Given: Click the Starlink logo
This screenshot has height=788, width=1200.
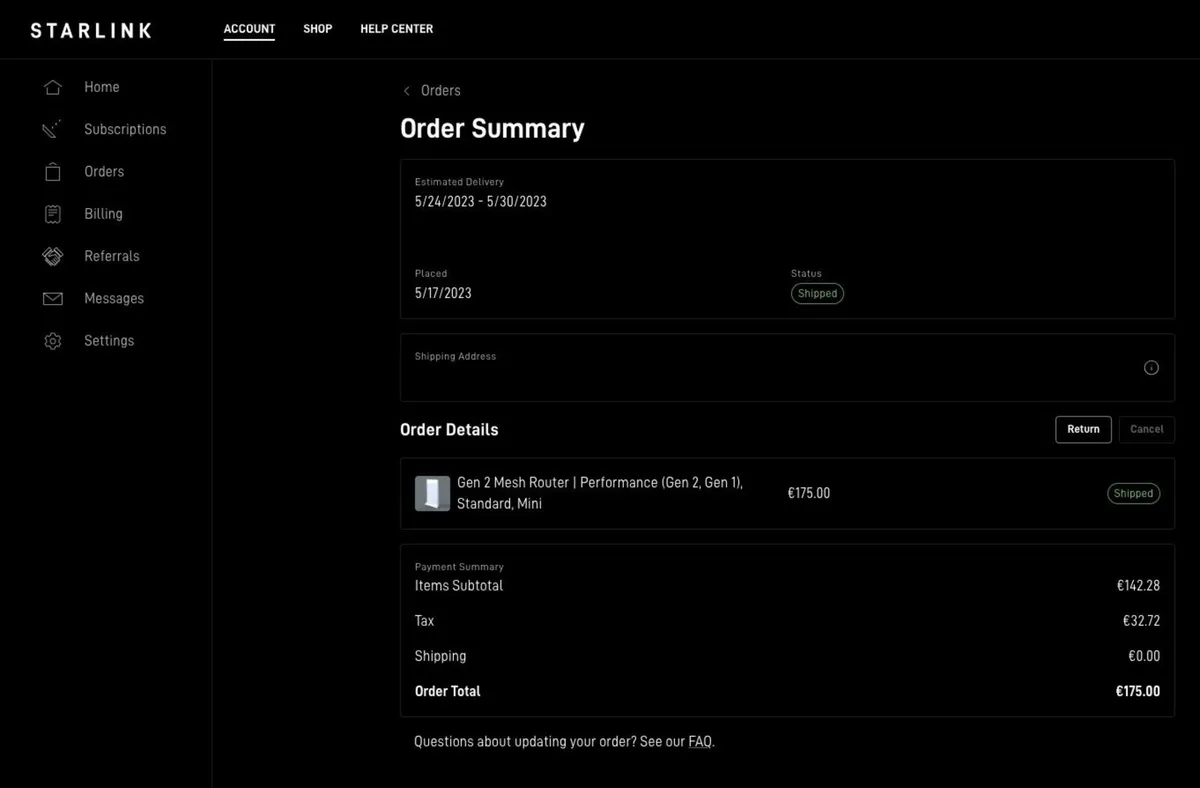Looking at the screenshot, I should click(91, 30).
